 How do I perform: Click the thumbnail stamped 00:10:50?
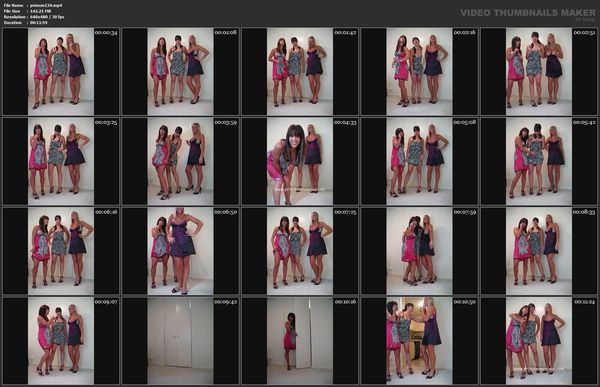point(419,341)
